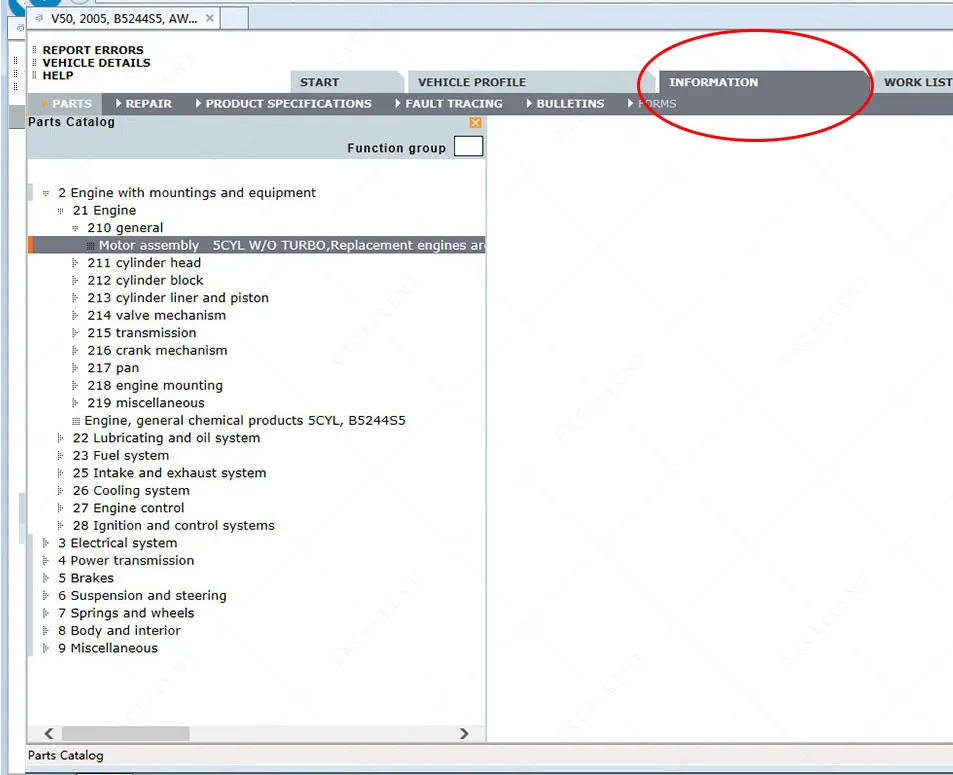Screen dimensions: 953x775
Task: Open PRODUCT SPECIFICATIONS section
Action: 284,104
